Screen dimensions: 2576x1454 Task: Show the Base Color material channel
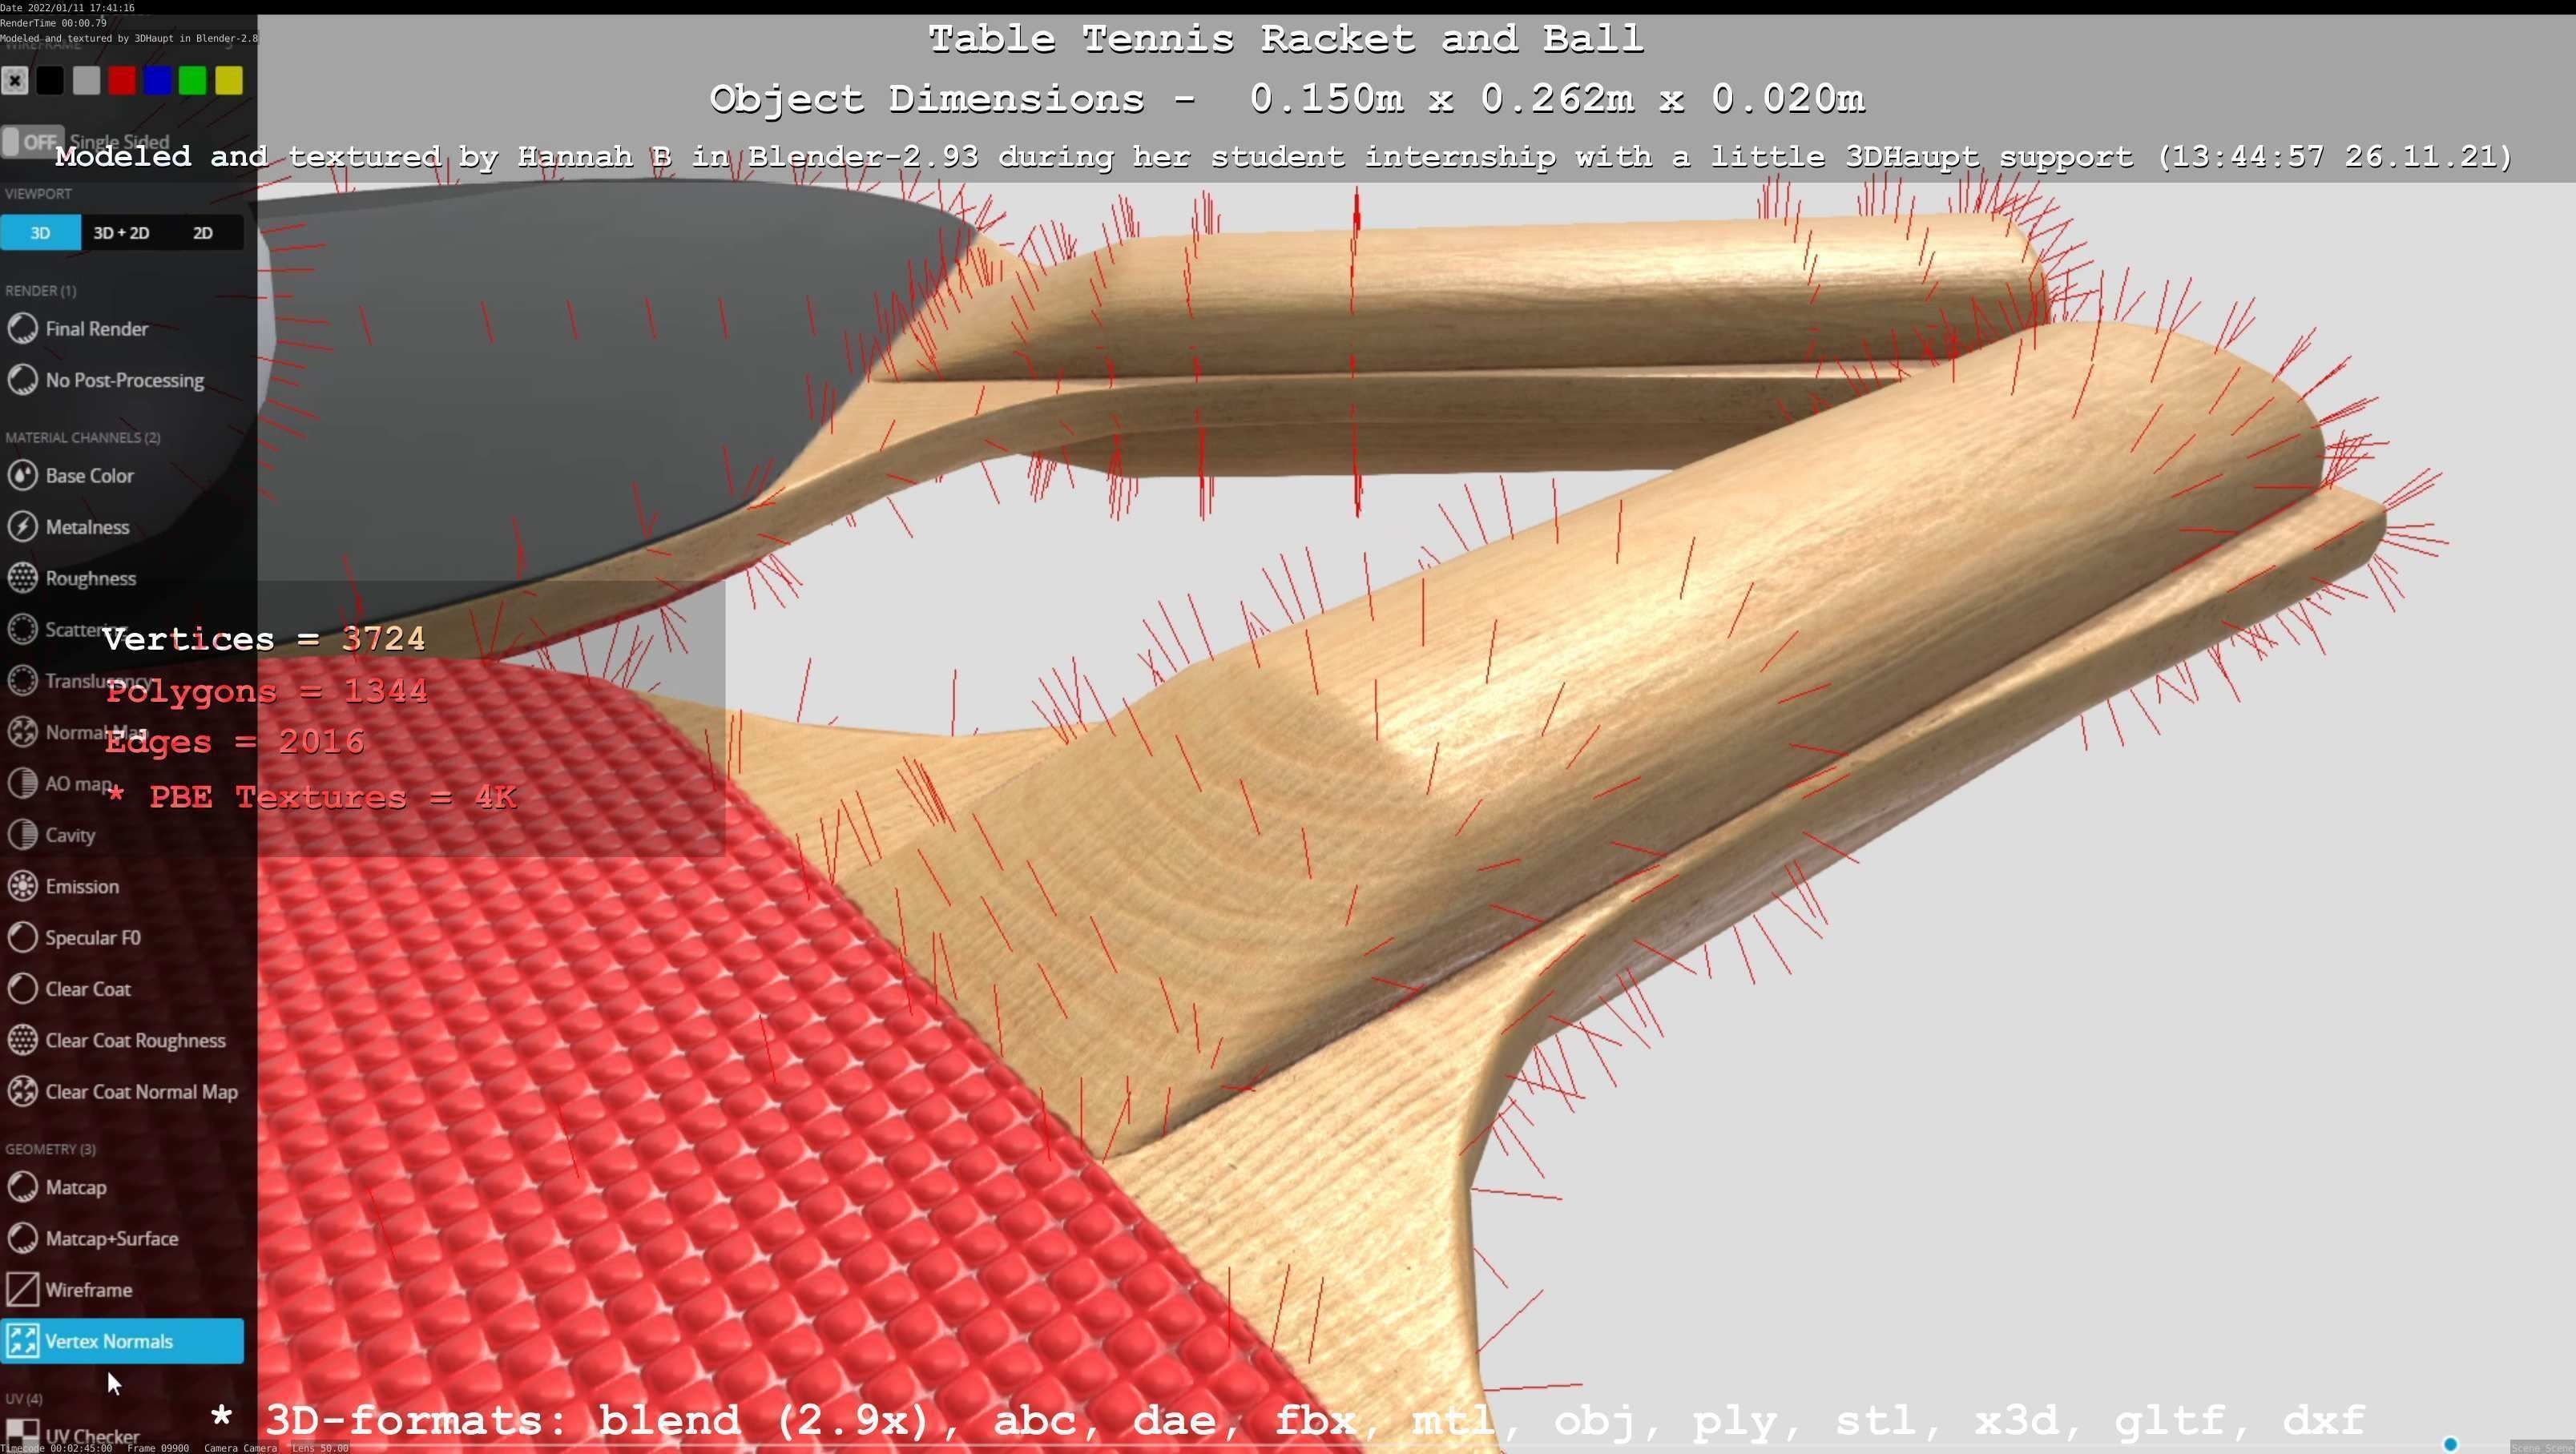[71, 475]
